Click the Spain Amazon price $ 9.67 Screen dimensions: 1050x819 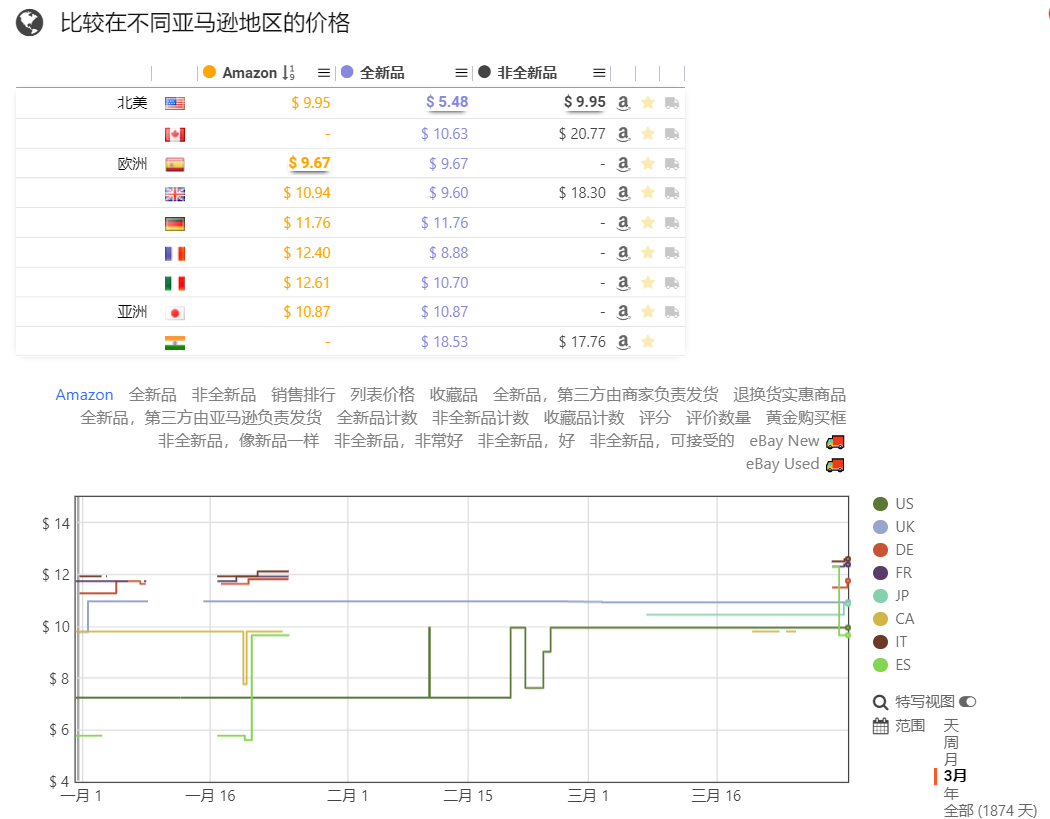[309, 163]
